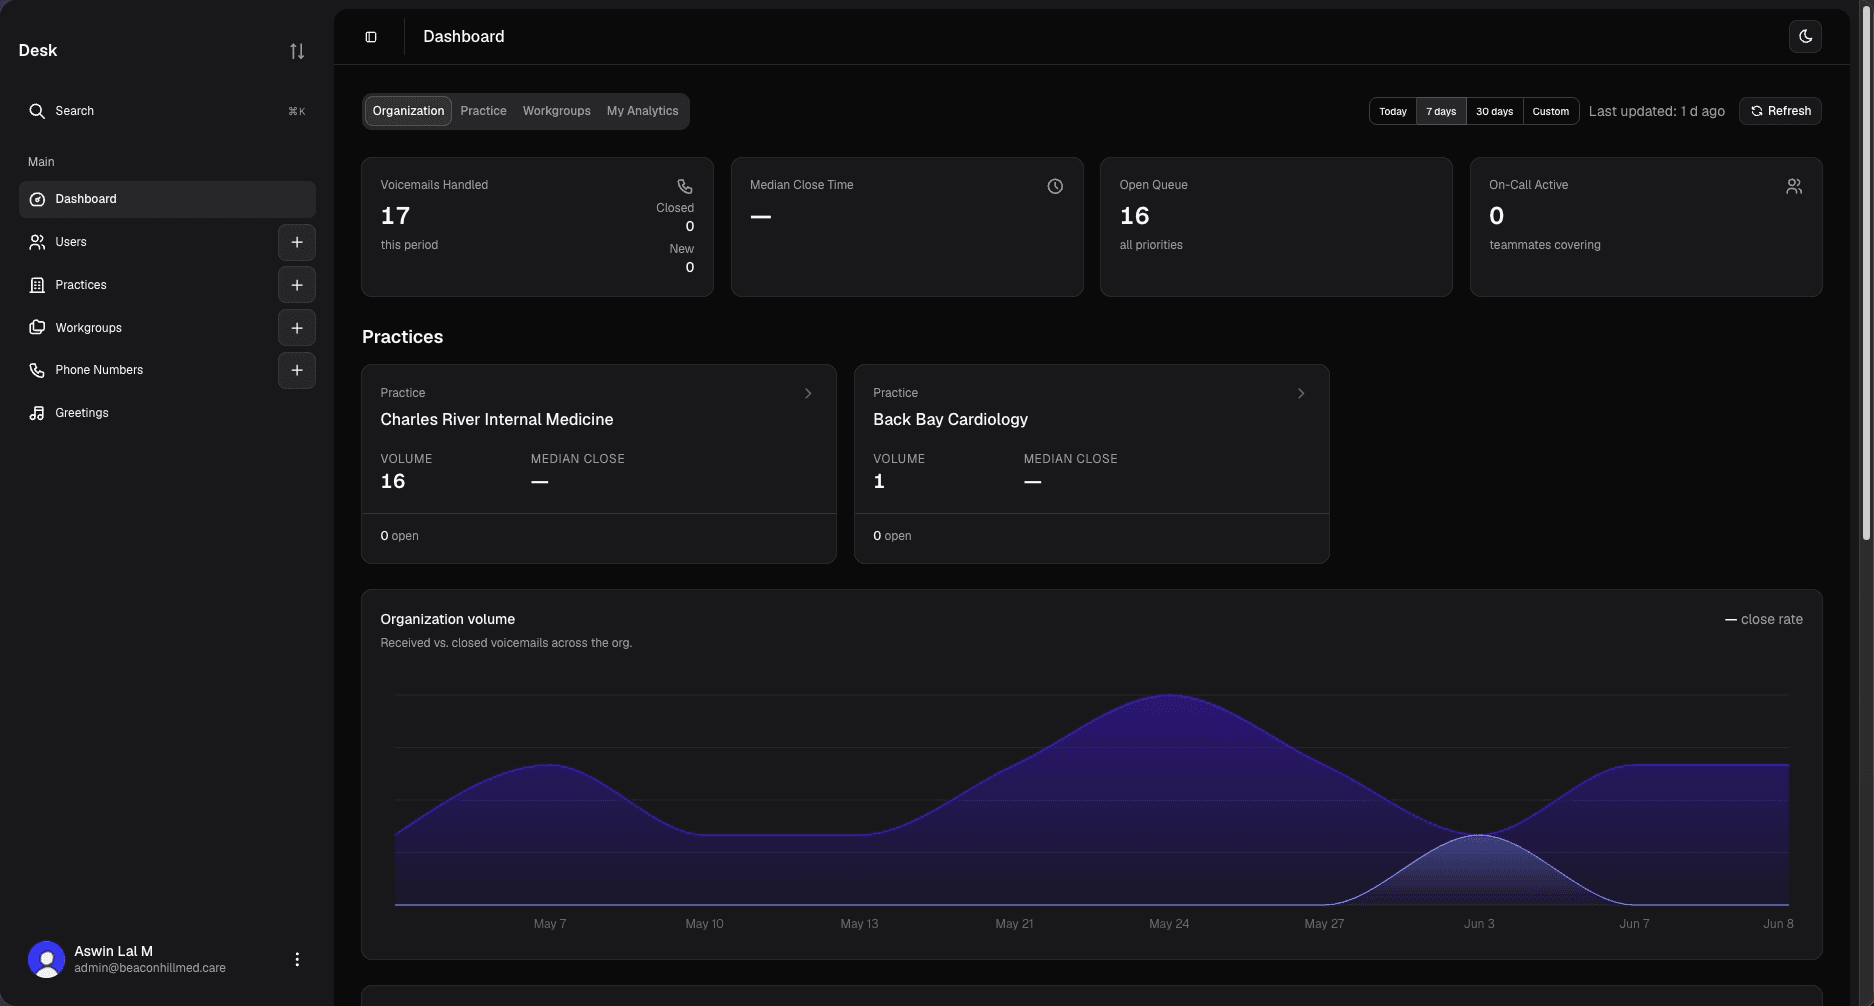
Task: Click the phone icon in Voicemails Handled
Action: coord(685,186)
